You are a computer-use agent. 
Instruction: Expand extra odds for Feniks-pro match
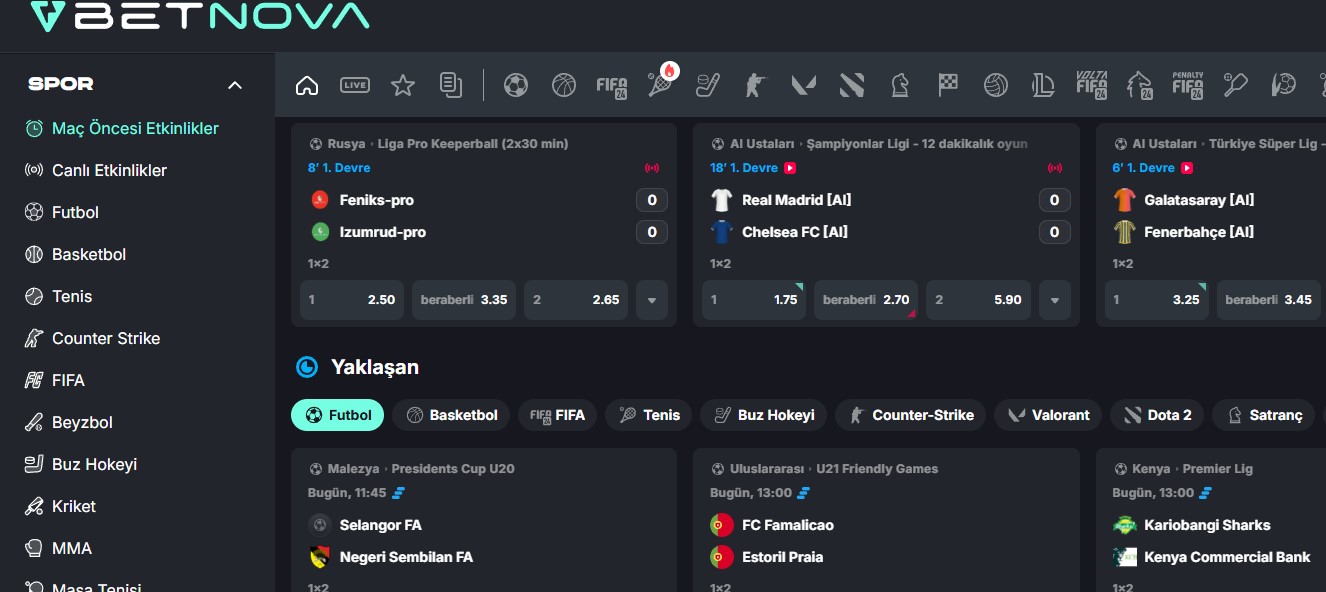click(651, 299)
